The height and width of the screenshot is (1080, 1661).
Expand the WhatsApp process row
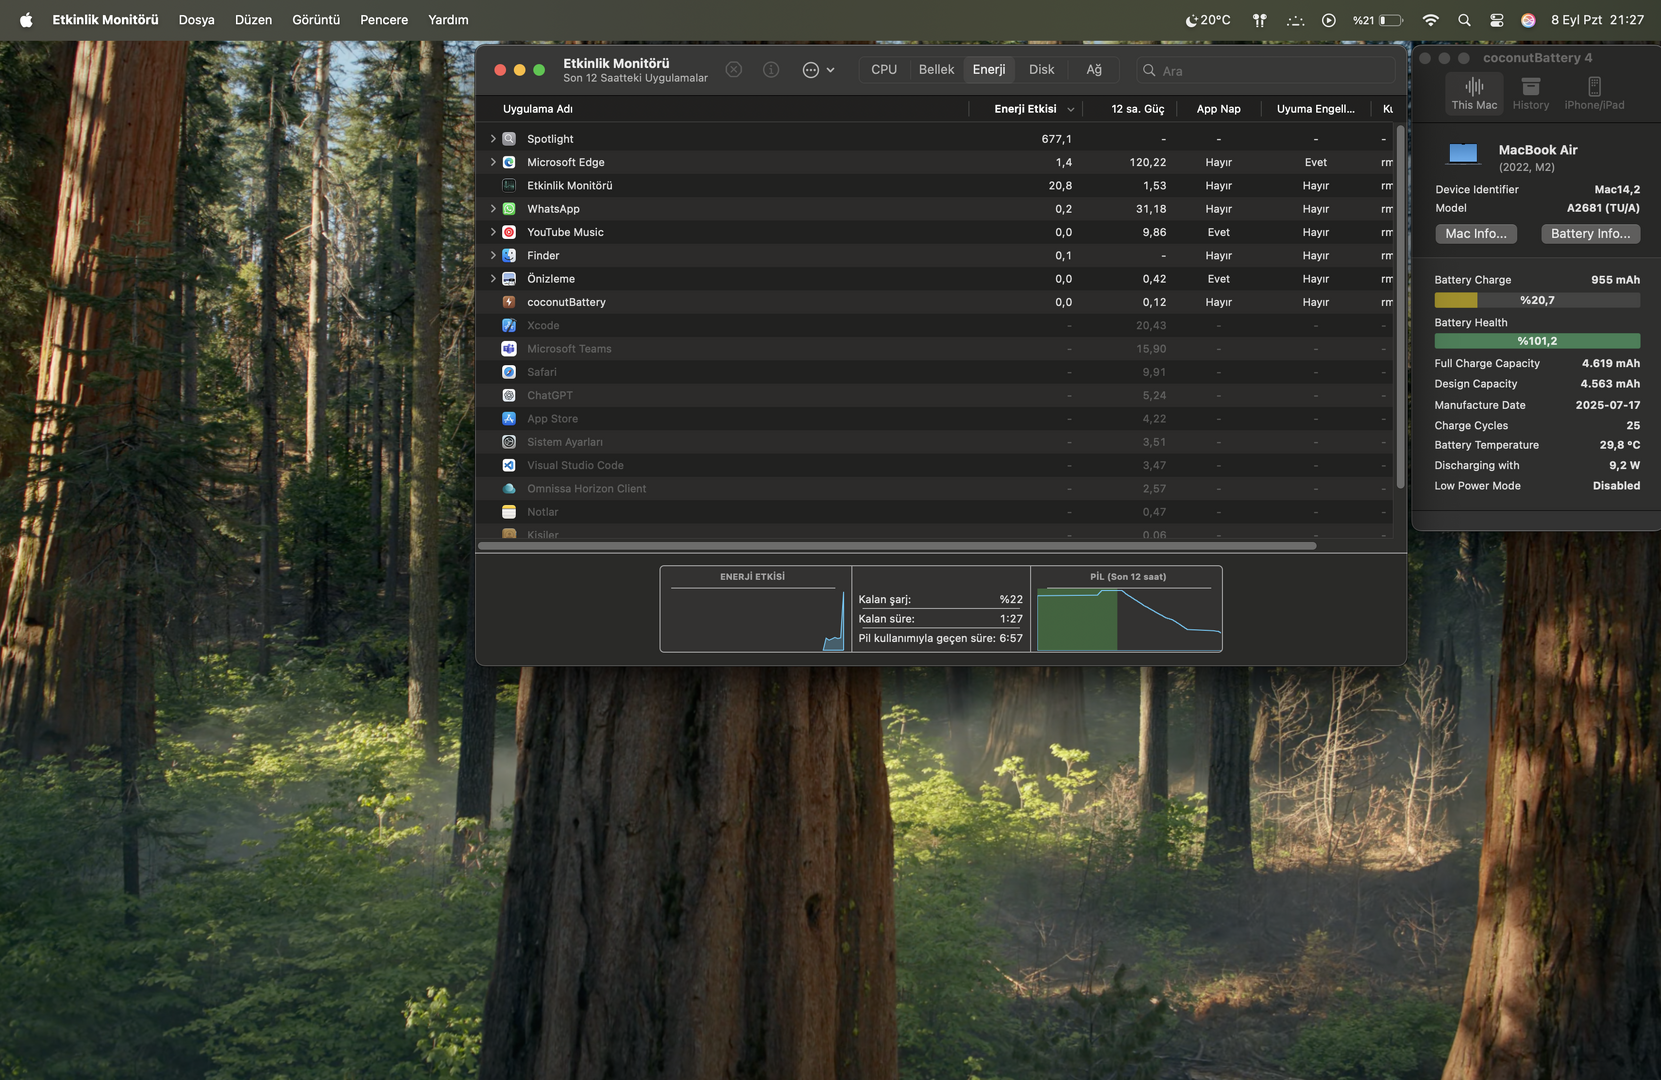coord(493,209)
